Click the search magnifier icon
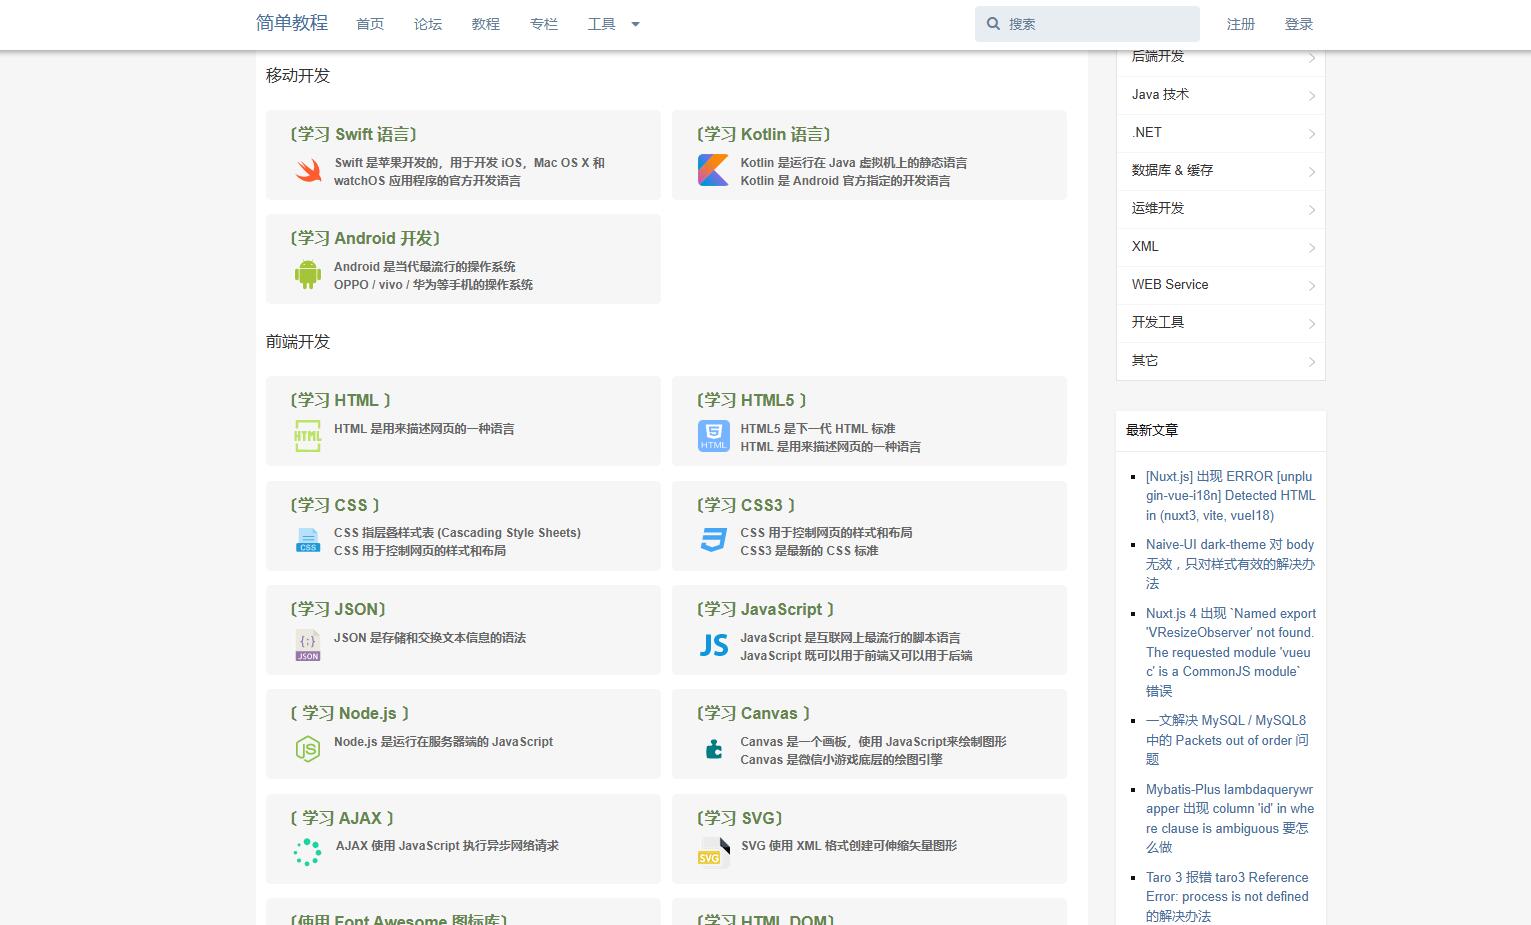 993,24
